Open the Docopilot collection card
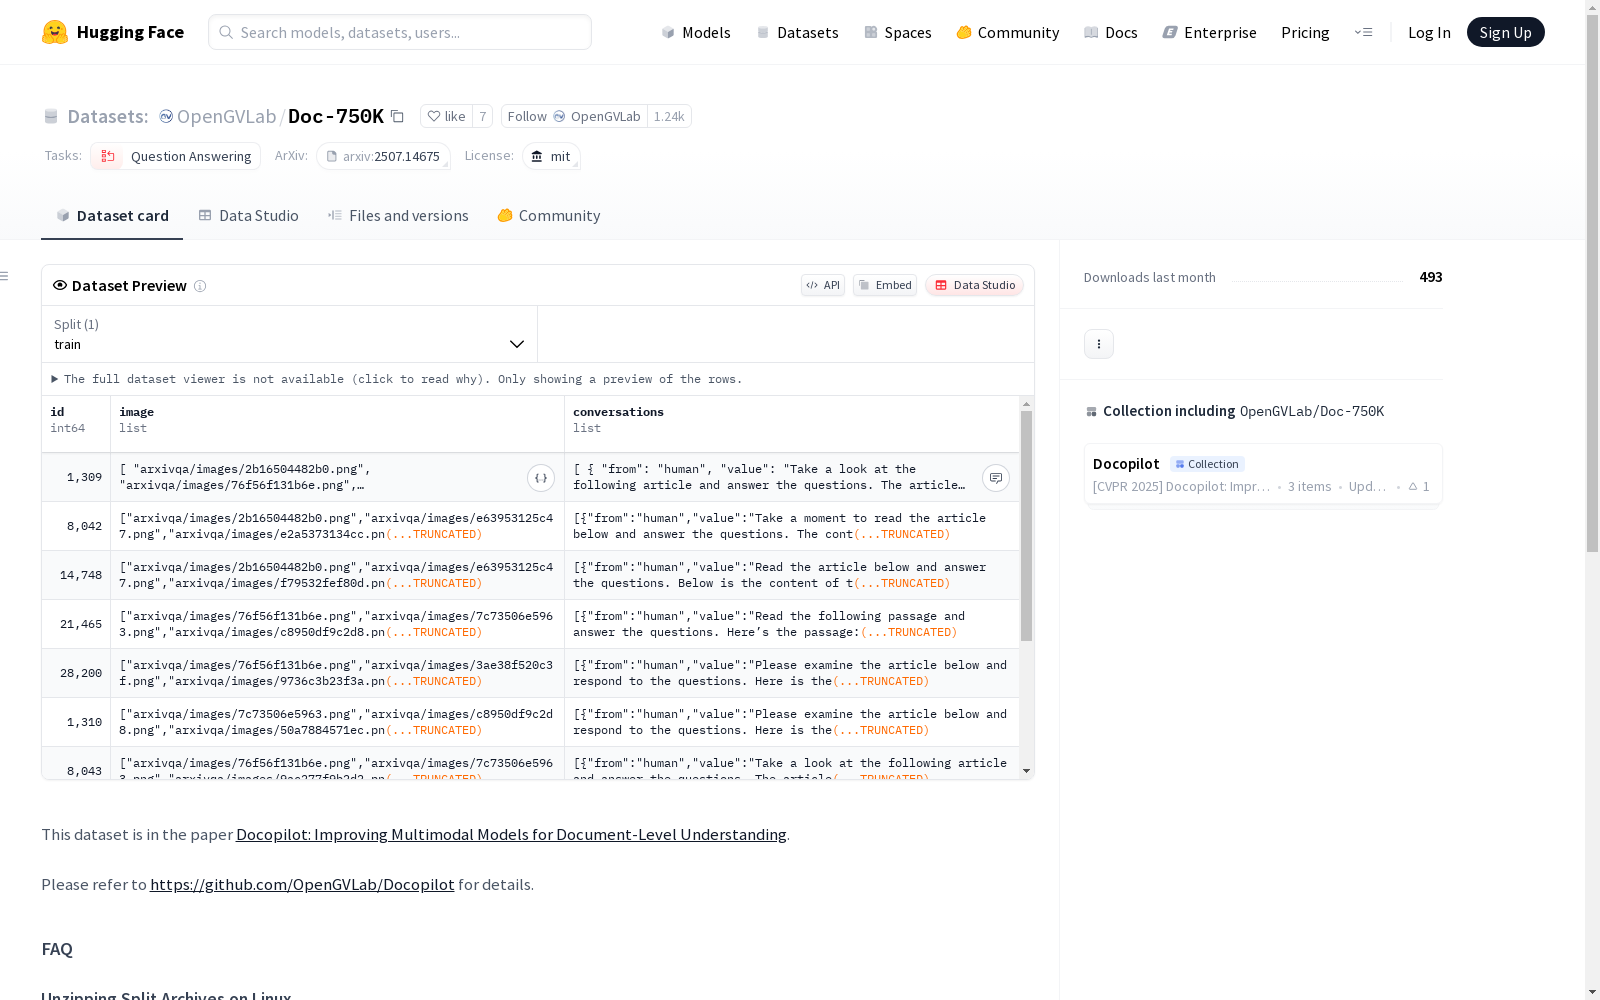 1263,475
